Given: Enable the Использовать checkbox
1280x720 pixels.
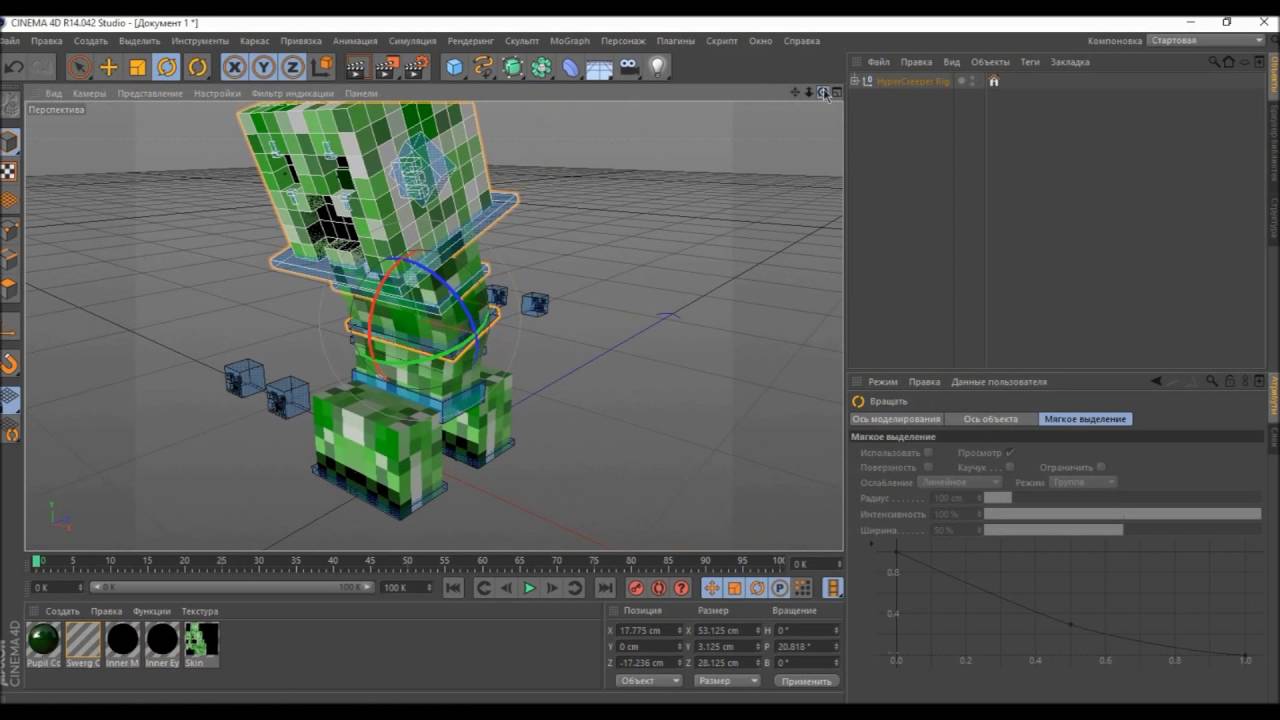Looking at the screenshot, I should 928,453.
